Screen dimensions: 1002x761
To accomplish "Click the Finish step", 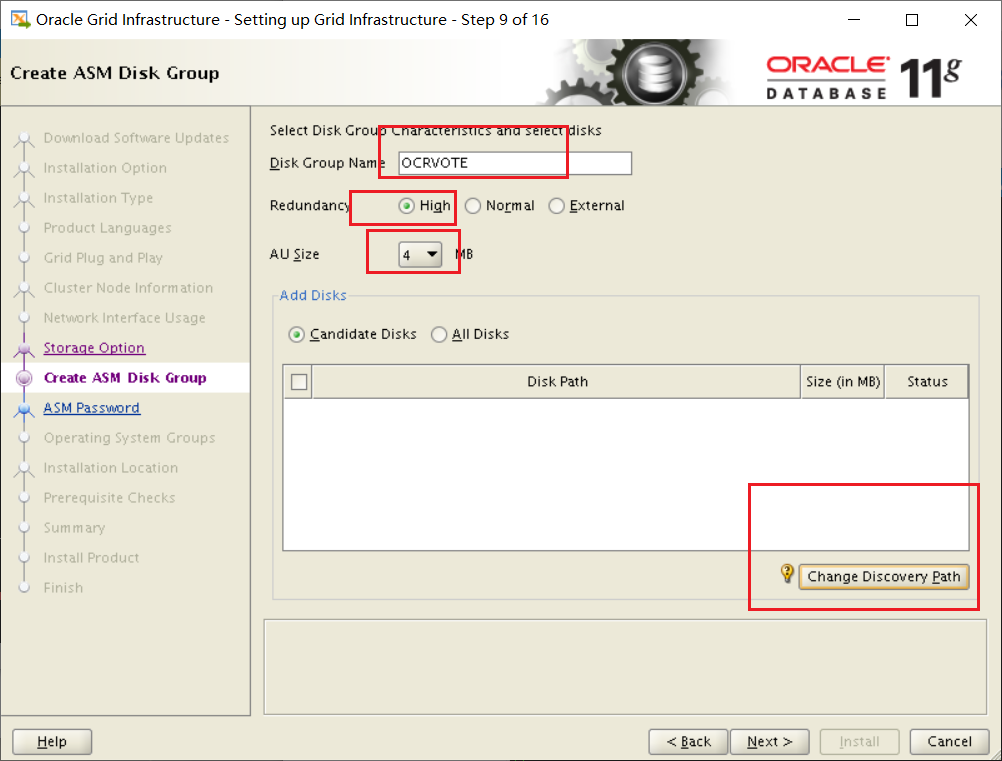I will (x=63, y=588).
